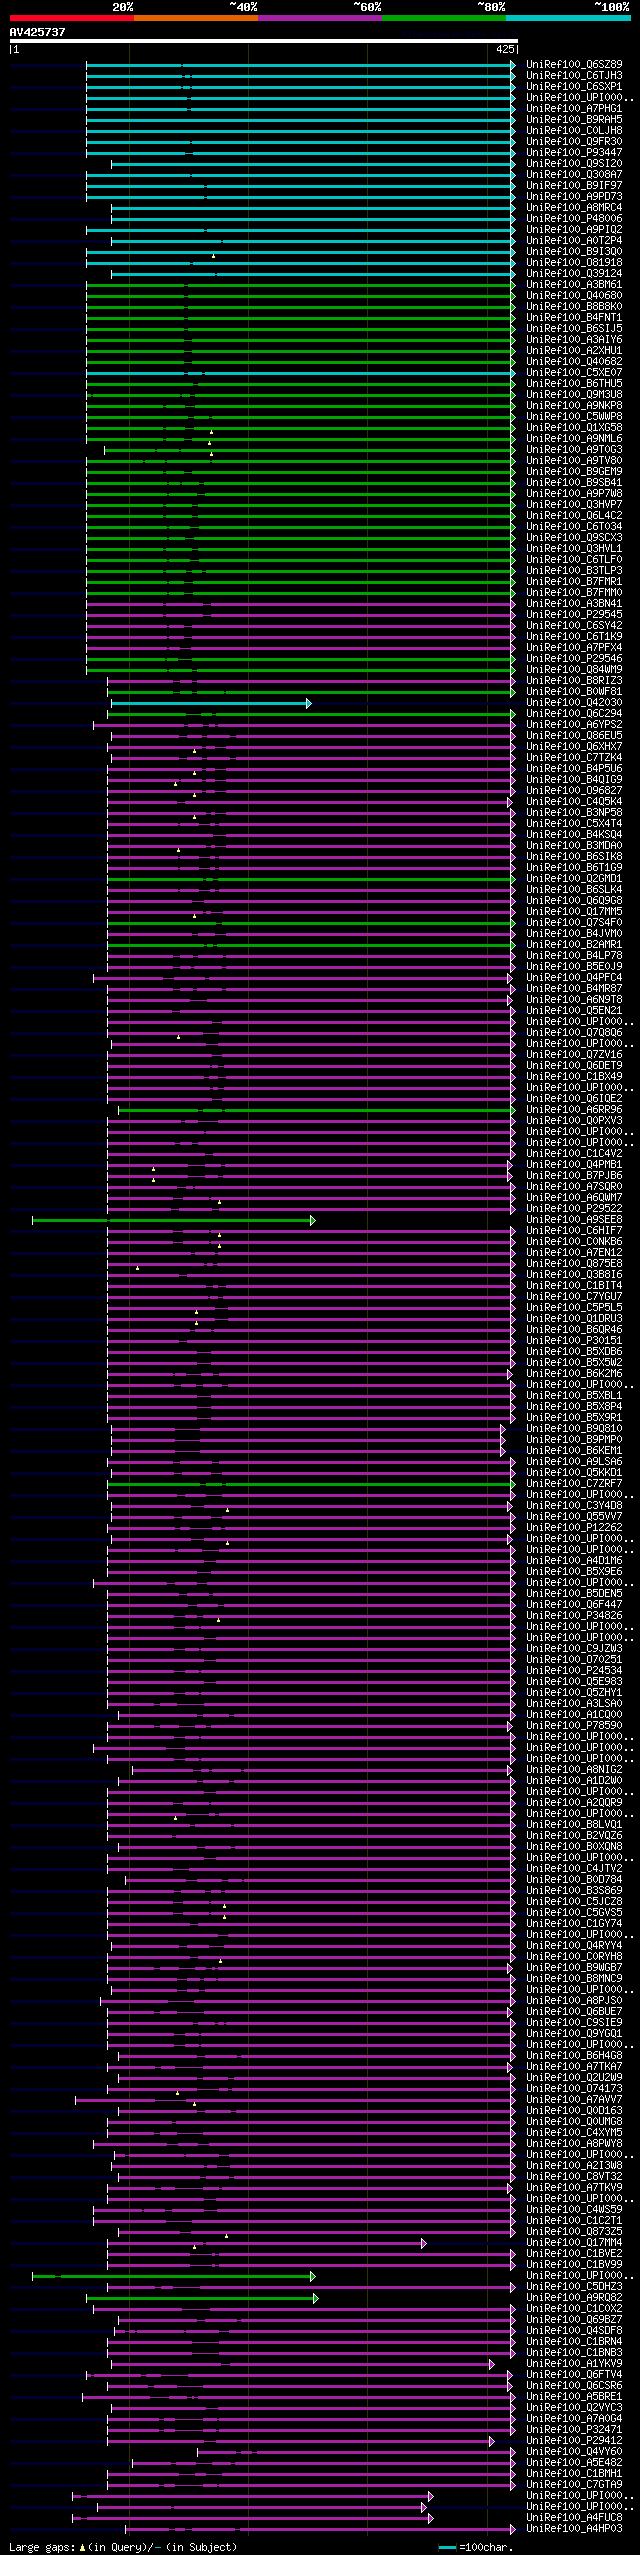640x2555 pixels.
Task: Select the UniRef100_C7TZK4 label
Action: (x=574, y=758)
